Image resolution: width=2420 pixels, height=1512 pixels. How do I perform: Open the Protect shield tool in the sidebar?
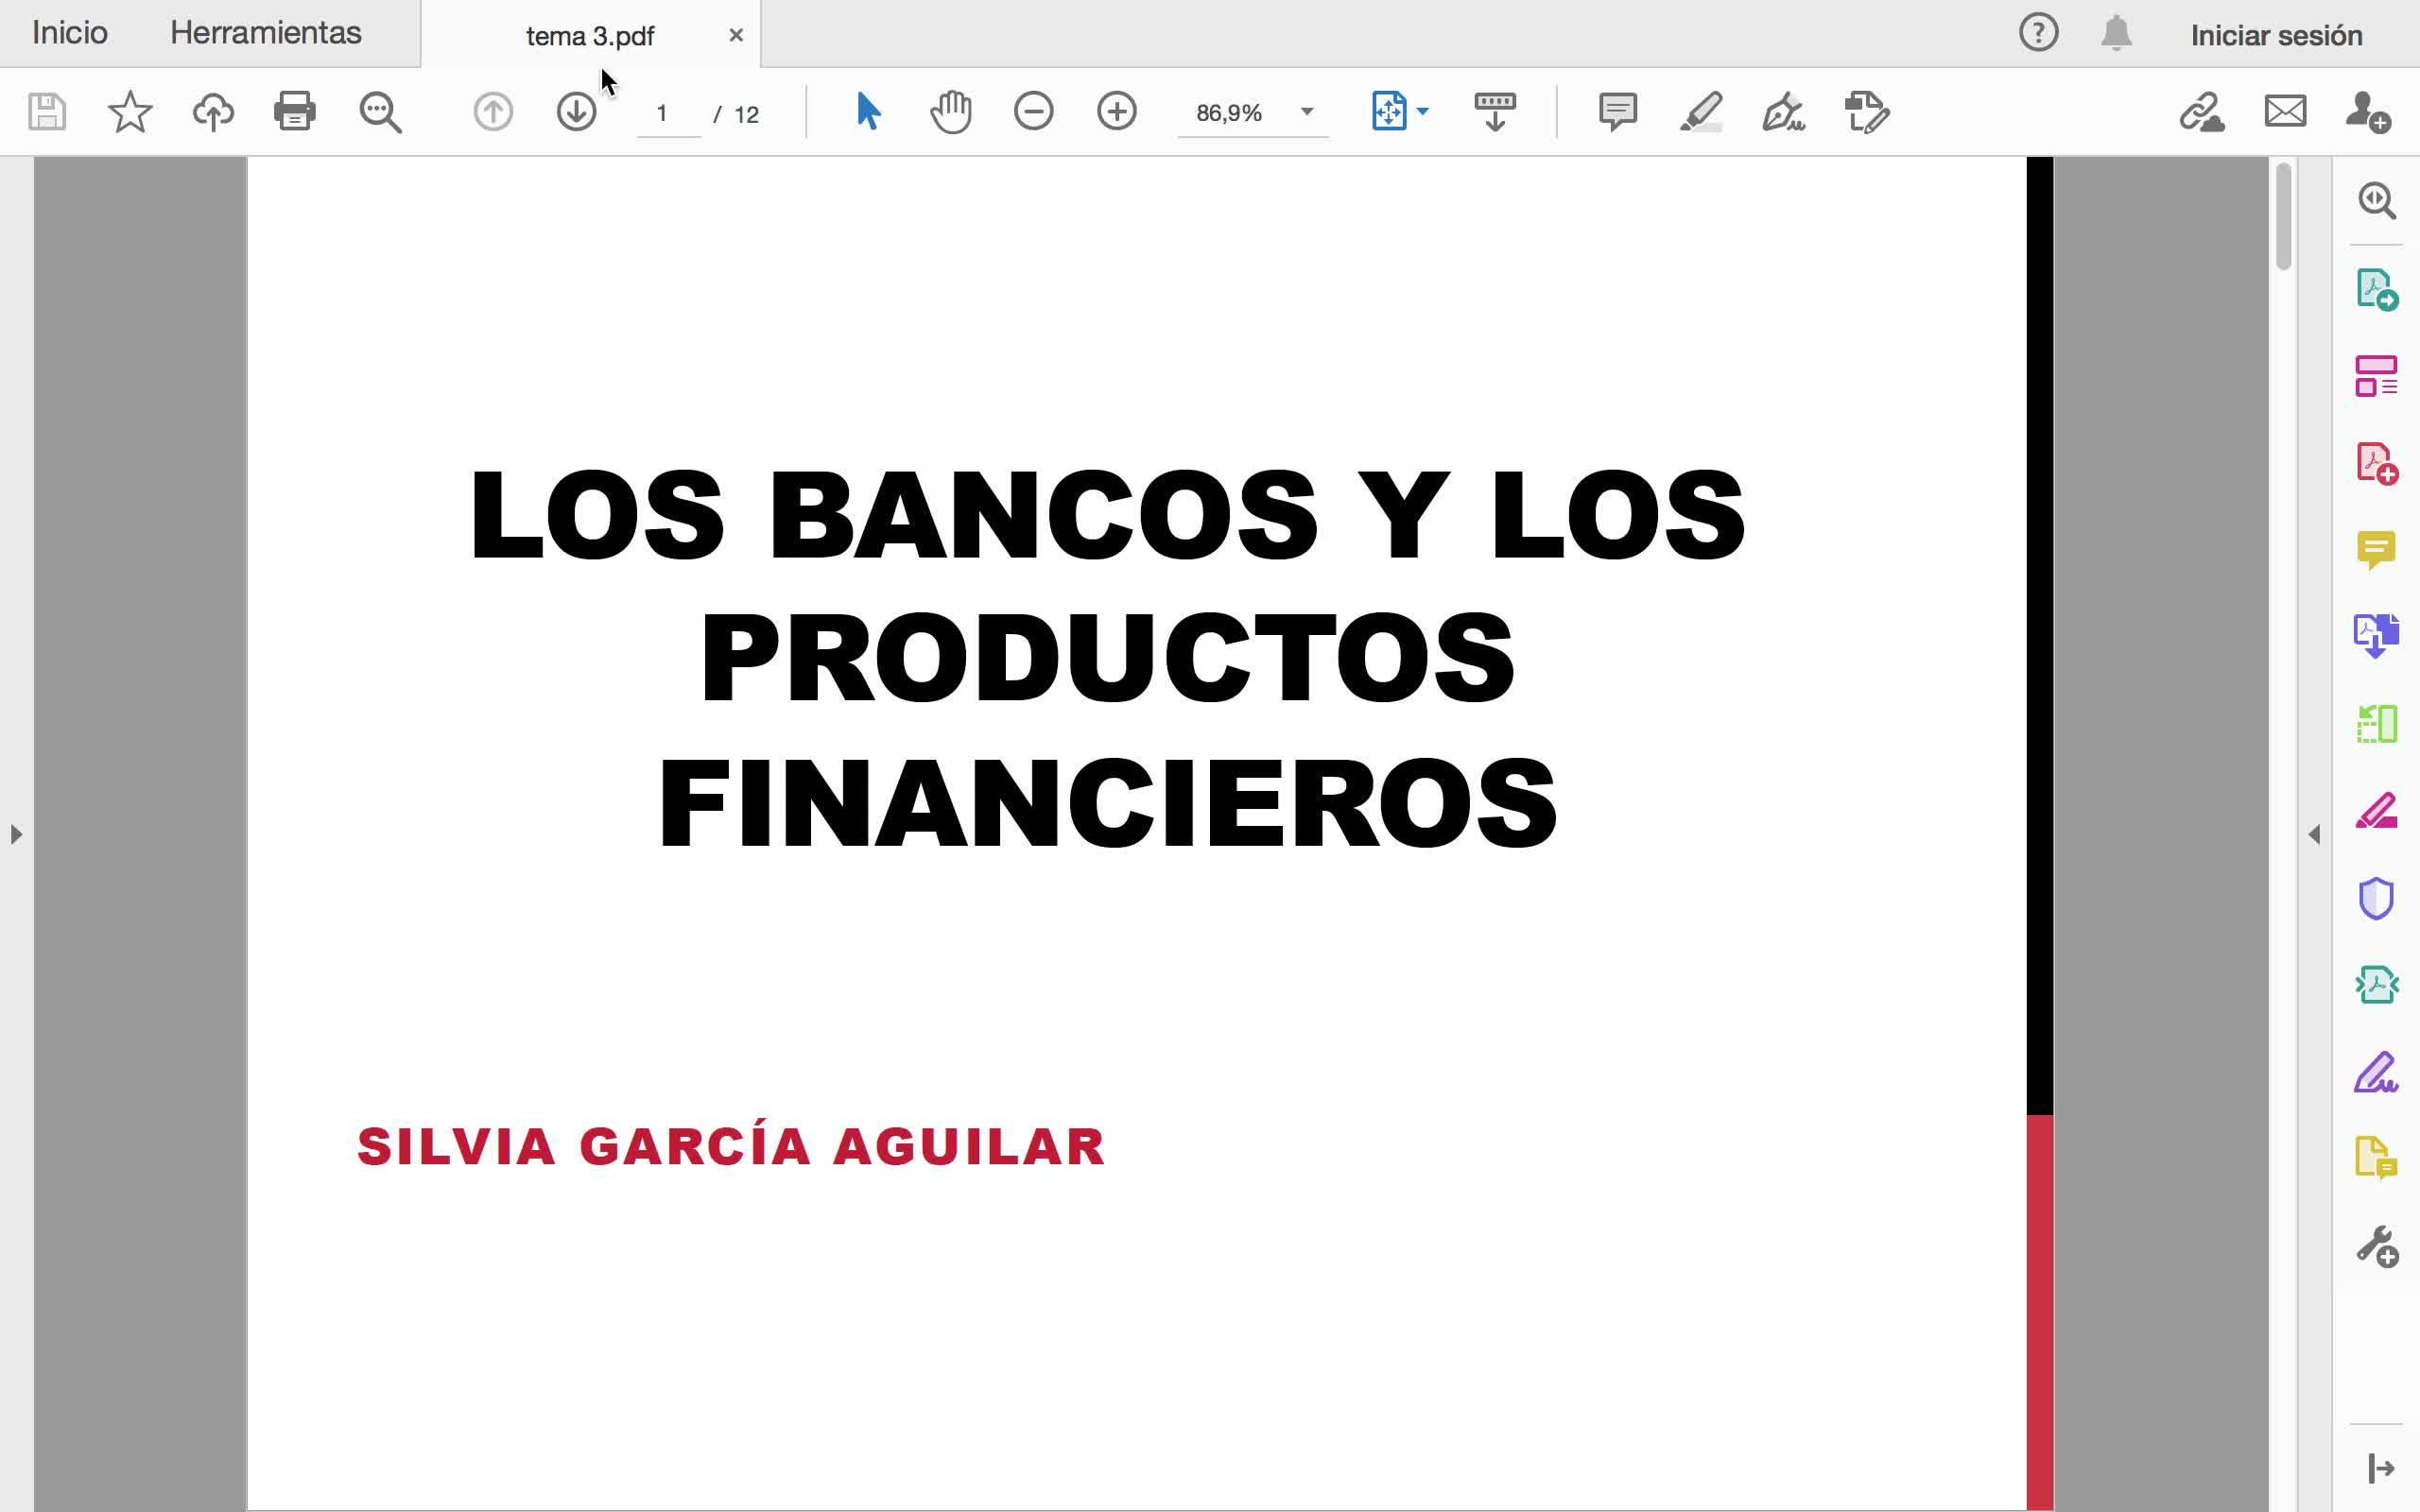(x=2376, y=898)
